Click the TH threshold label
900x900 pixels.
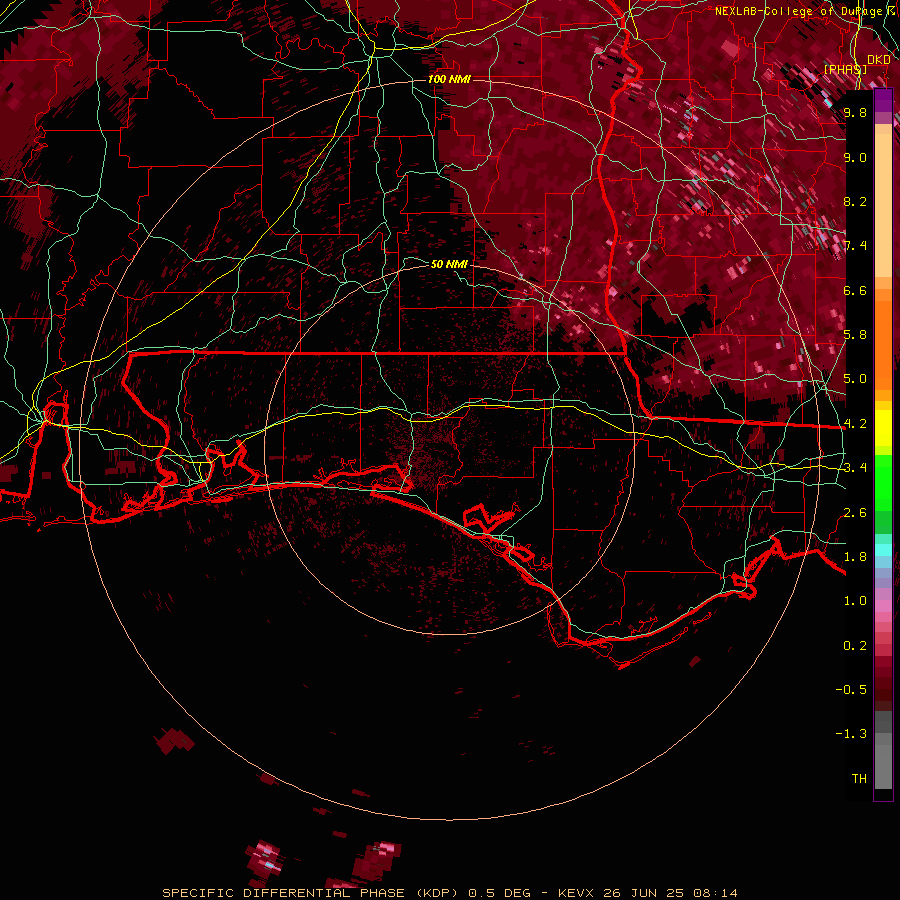coord(859,779)
